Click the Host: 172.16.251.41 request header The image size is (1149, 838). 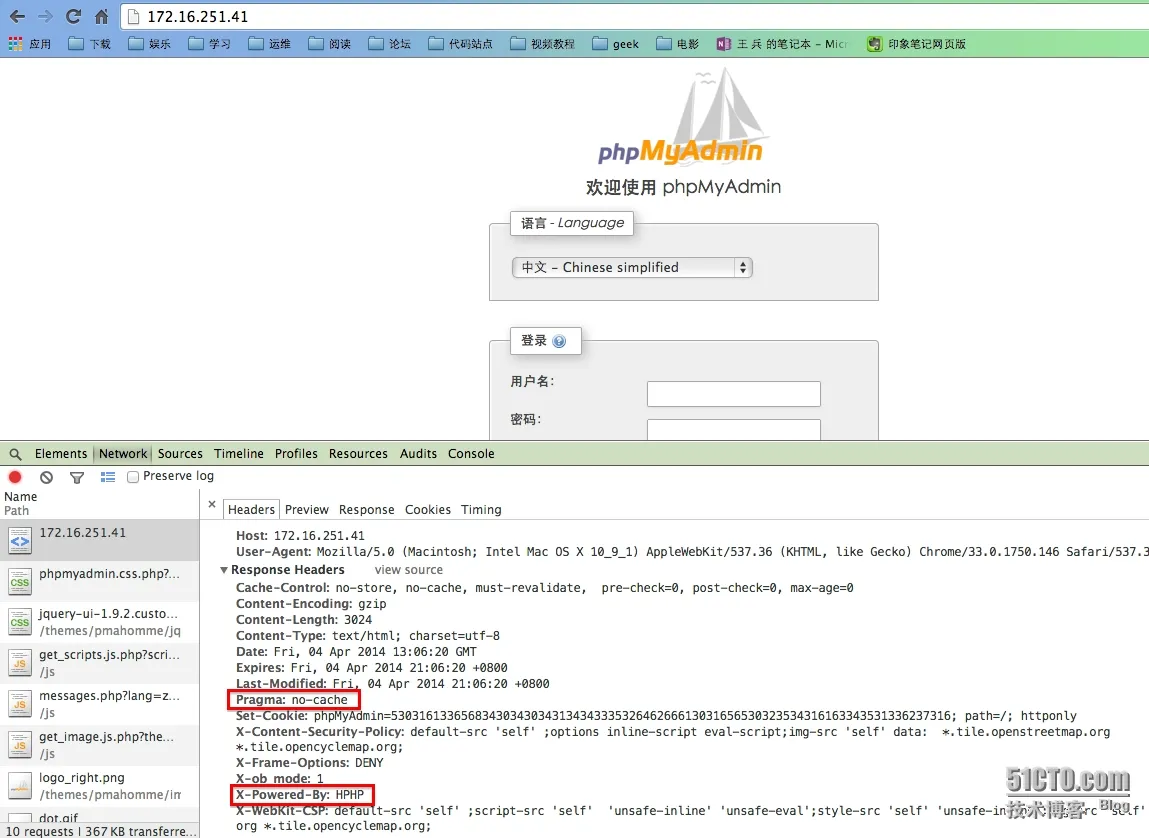300,536
